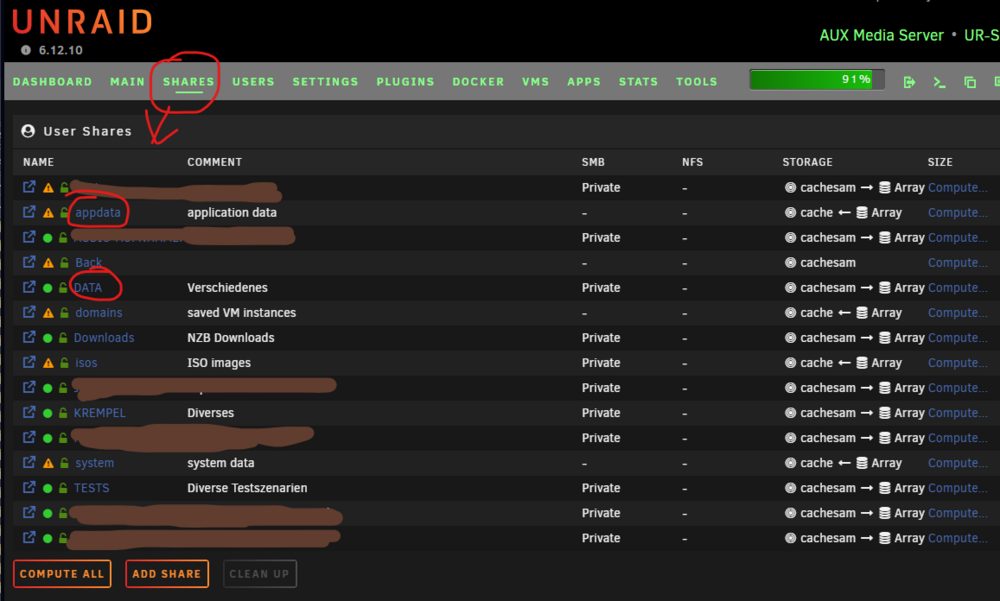Open the SHARES tab
The width and height of the screenshot is (1000, 601).
(x=188, y=82)
